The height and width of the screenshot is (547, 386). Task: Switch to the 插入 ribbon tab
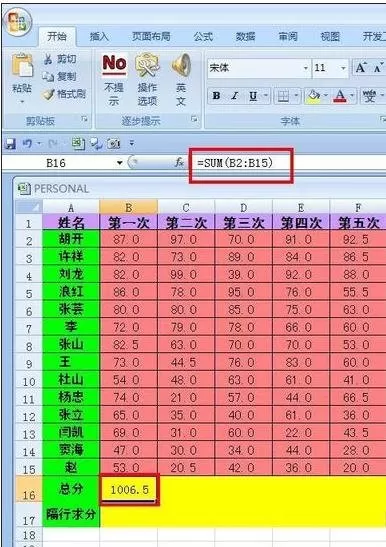click(99, 36)
